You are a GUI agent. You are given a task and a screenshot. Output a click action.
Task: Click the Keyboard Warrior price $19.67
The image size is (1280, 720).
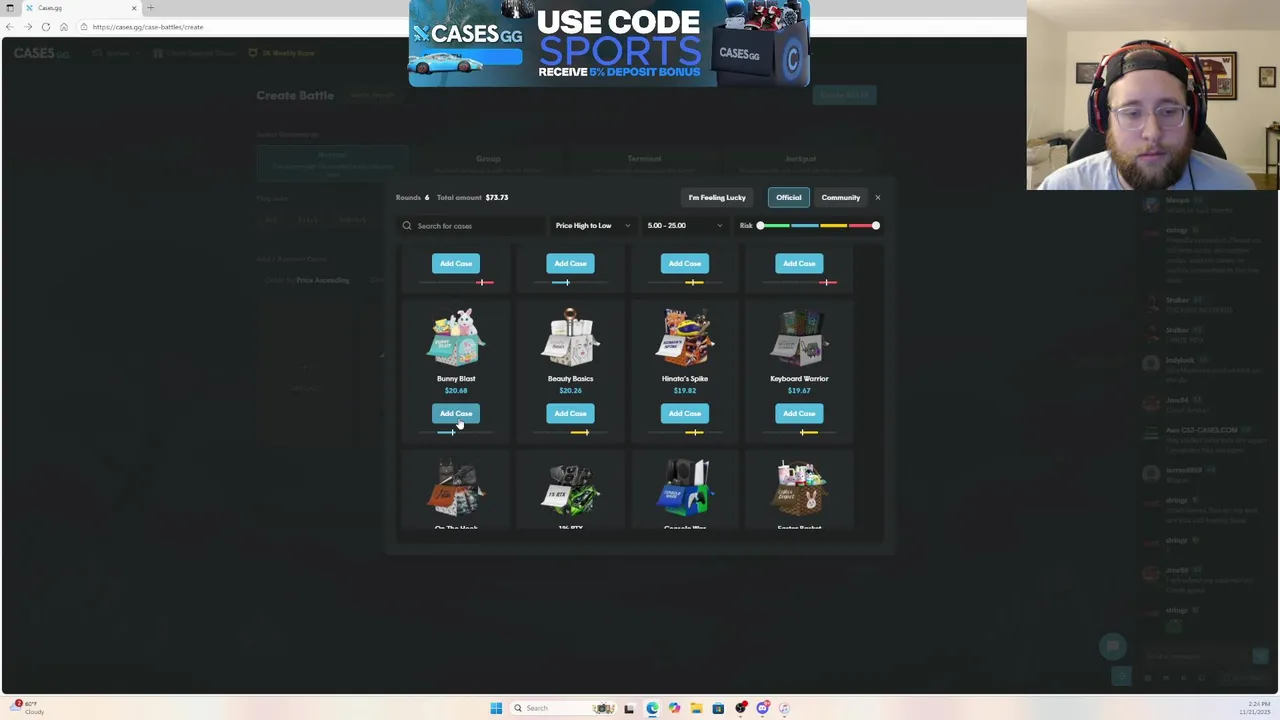pyautogui.click(x=799, y=391)
